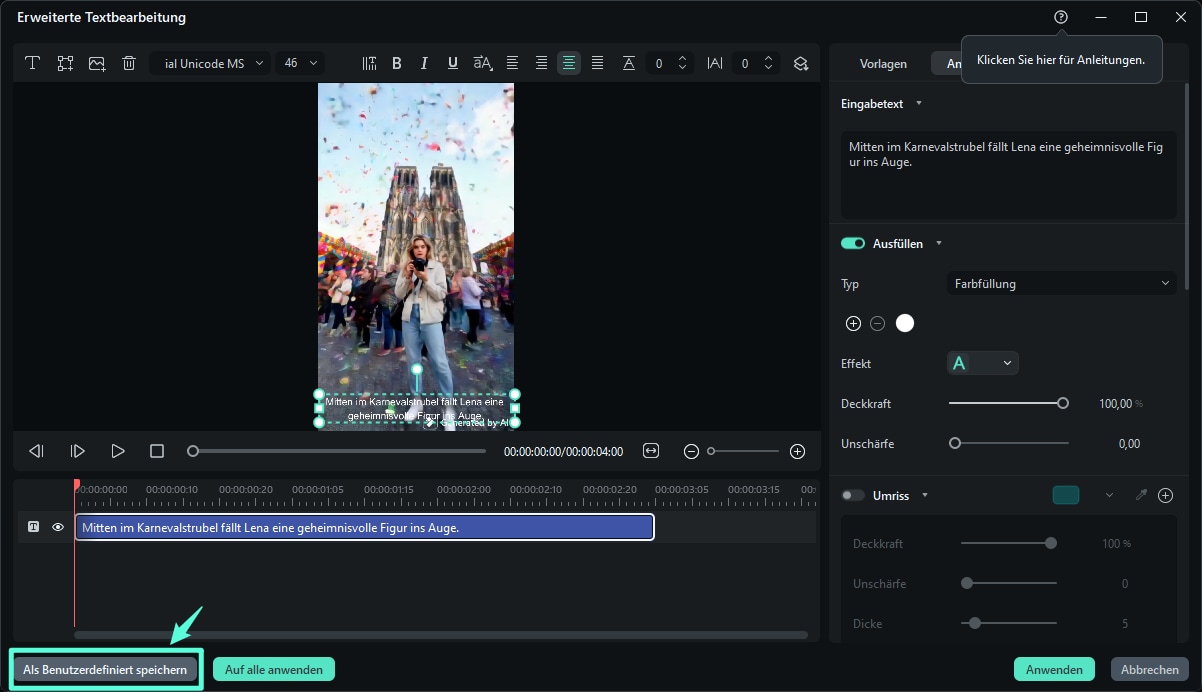Click the eyedropper next to Umriss color
Viewport: 1202px width, 692px height.
point(1140,495)
